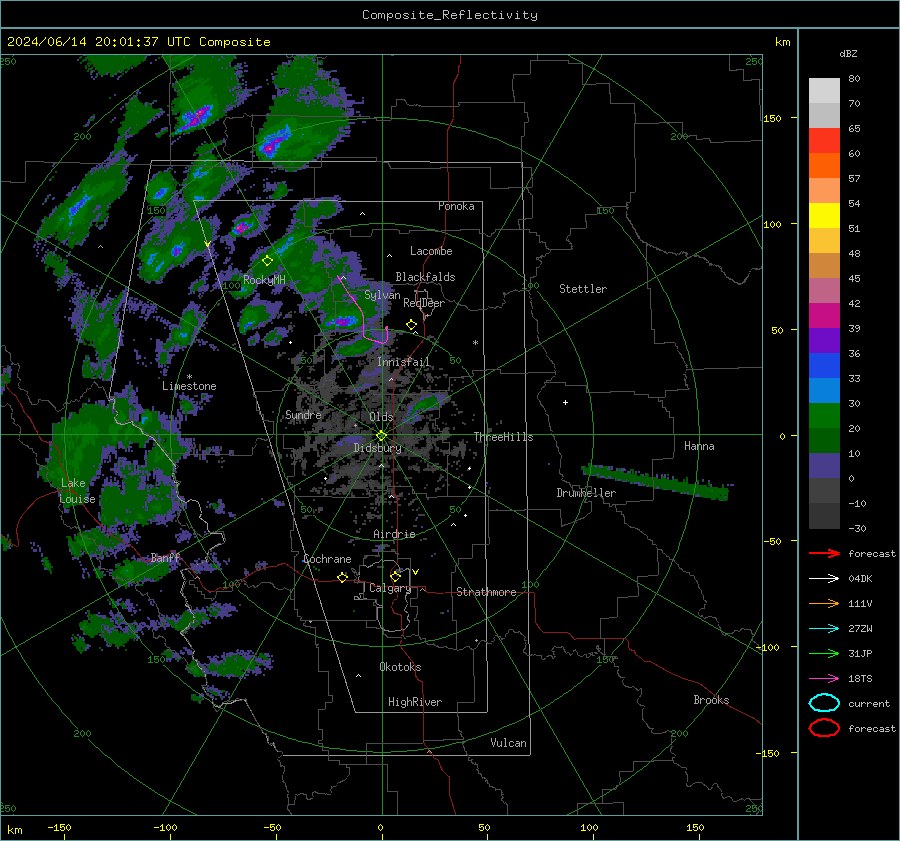900x841 pixels.
Task: Click the yellow diamond marker near RockyMH
Action: (x=267, y=261)
